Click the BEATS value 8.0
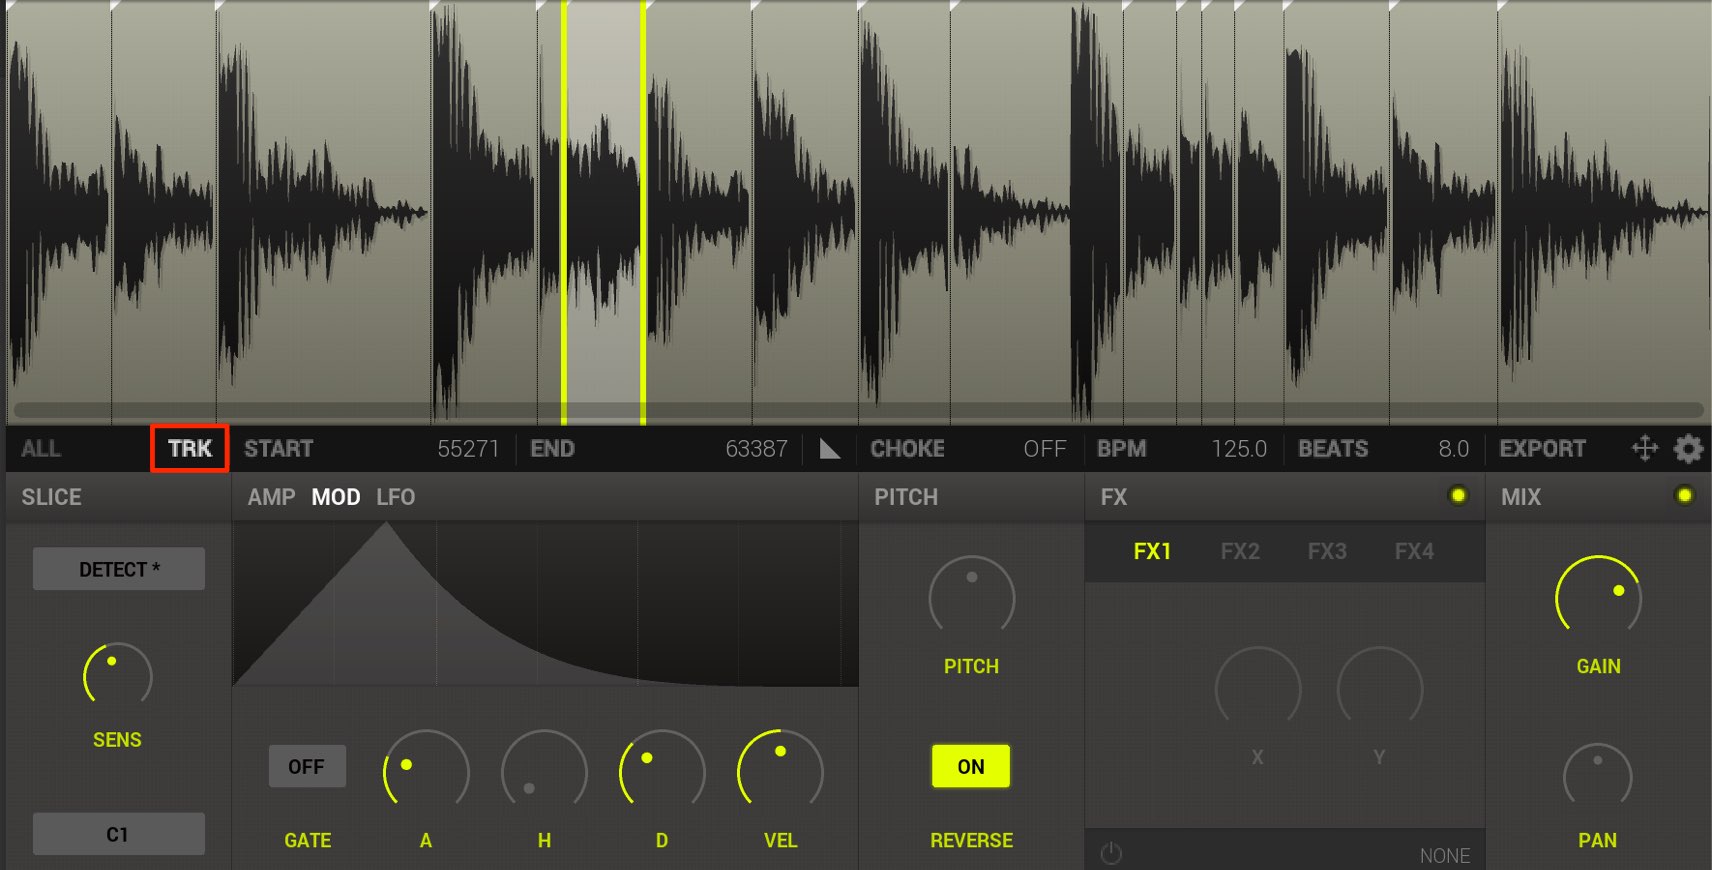This screenshot has height=870, width=1712. point(1454,449)
